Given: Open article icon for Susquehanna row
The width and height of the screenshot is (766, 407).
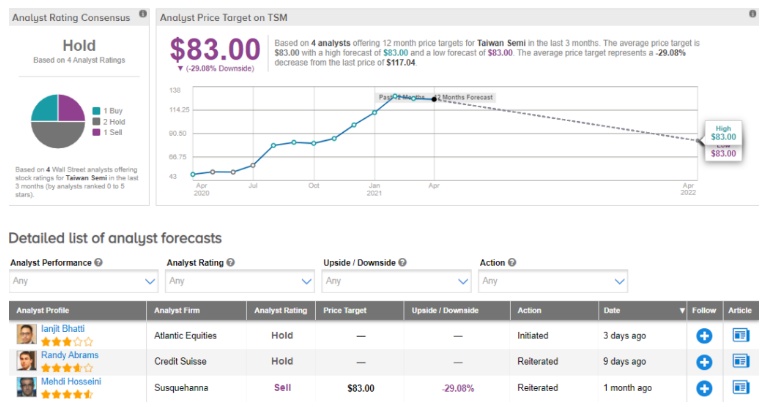Looking at the screenshot, I should click(741, 388).
